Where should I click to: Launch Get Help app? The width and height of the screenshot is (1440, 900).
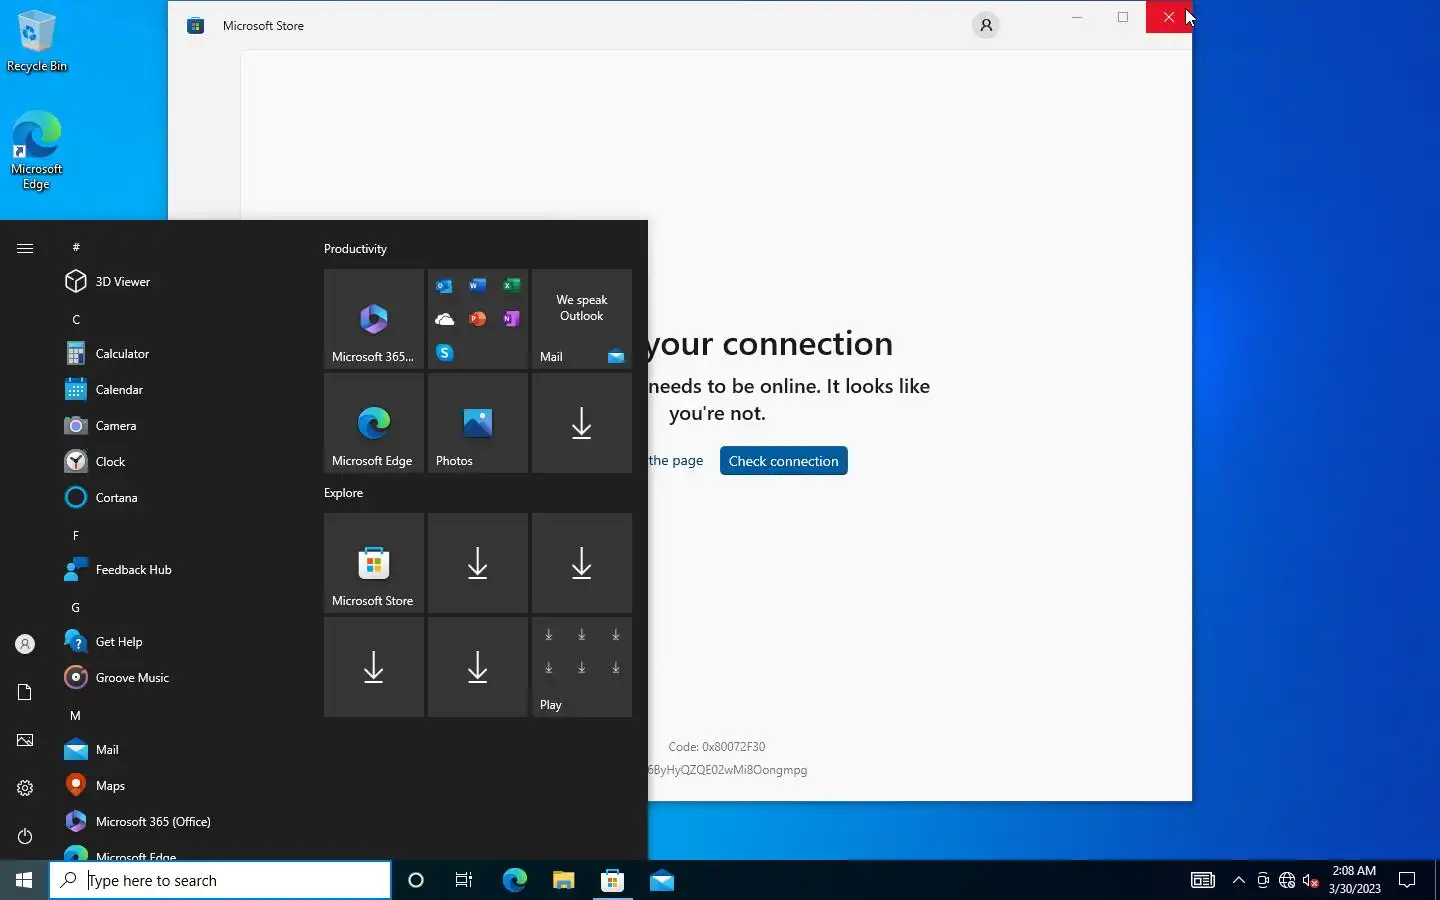point(180,642)
